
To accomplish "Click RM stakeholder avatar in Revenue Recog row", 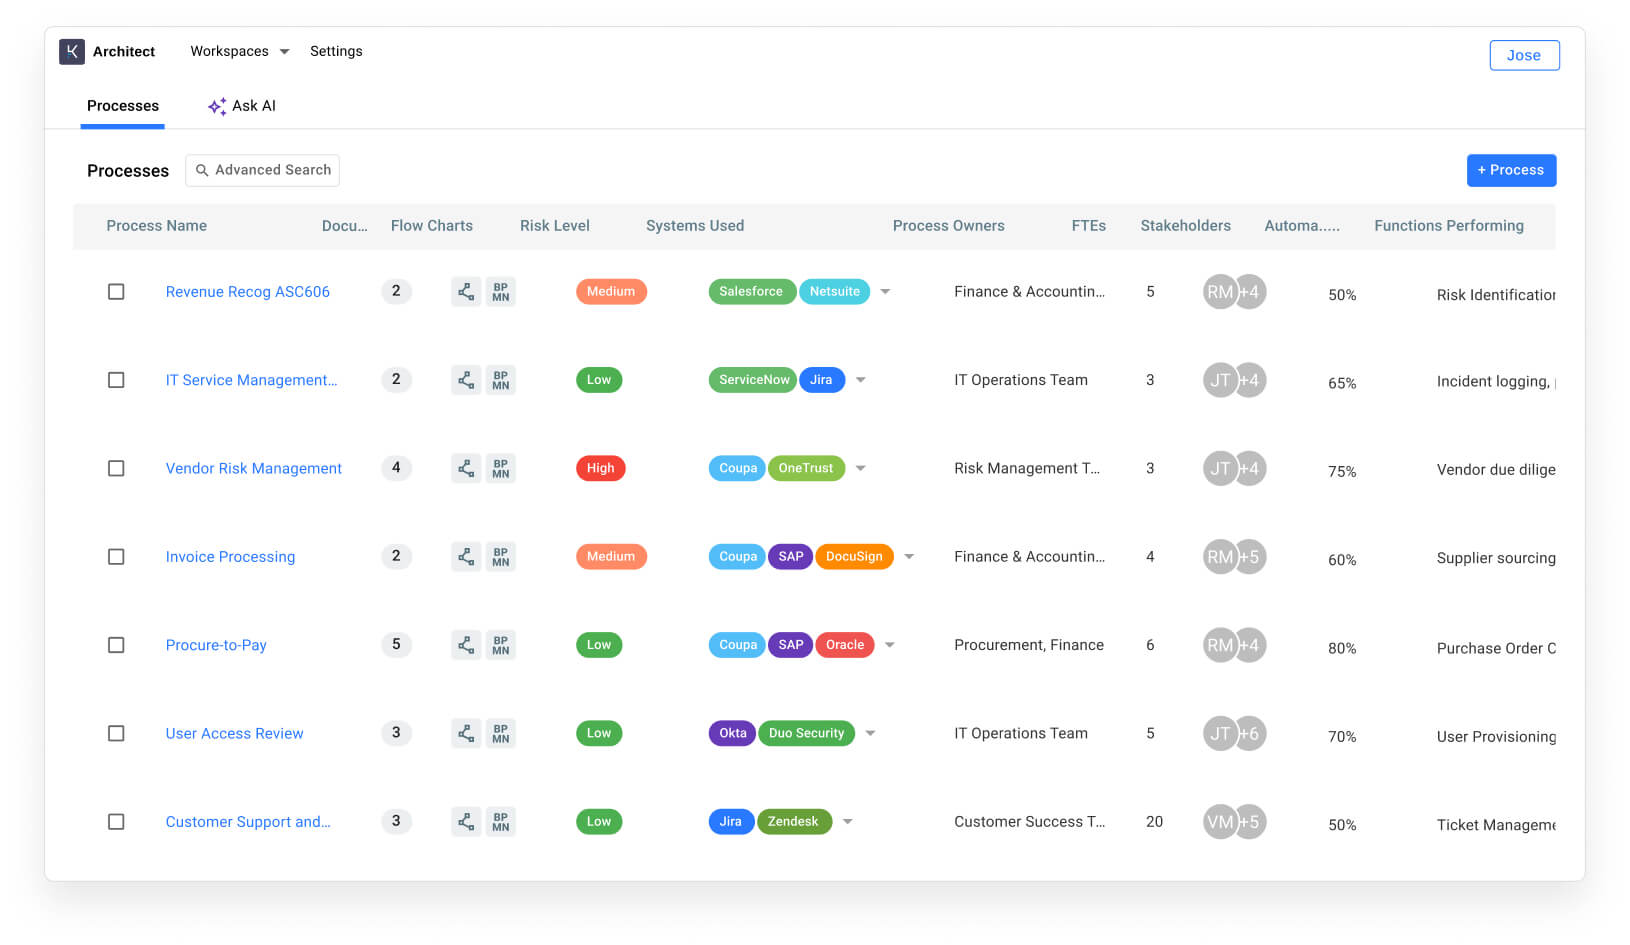I will click(1219, 292).
